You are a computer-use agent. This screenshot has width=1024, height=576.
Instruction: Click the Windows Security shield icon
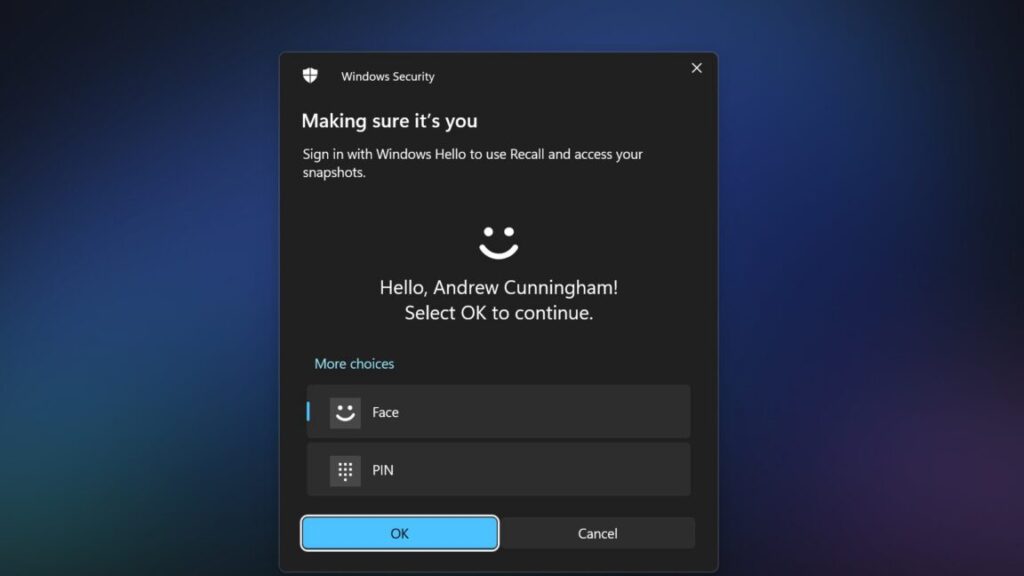[310, 76]
